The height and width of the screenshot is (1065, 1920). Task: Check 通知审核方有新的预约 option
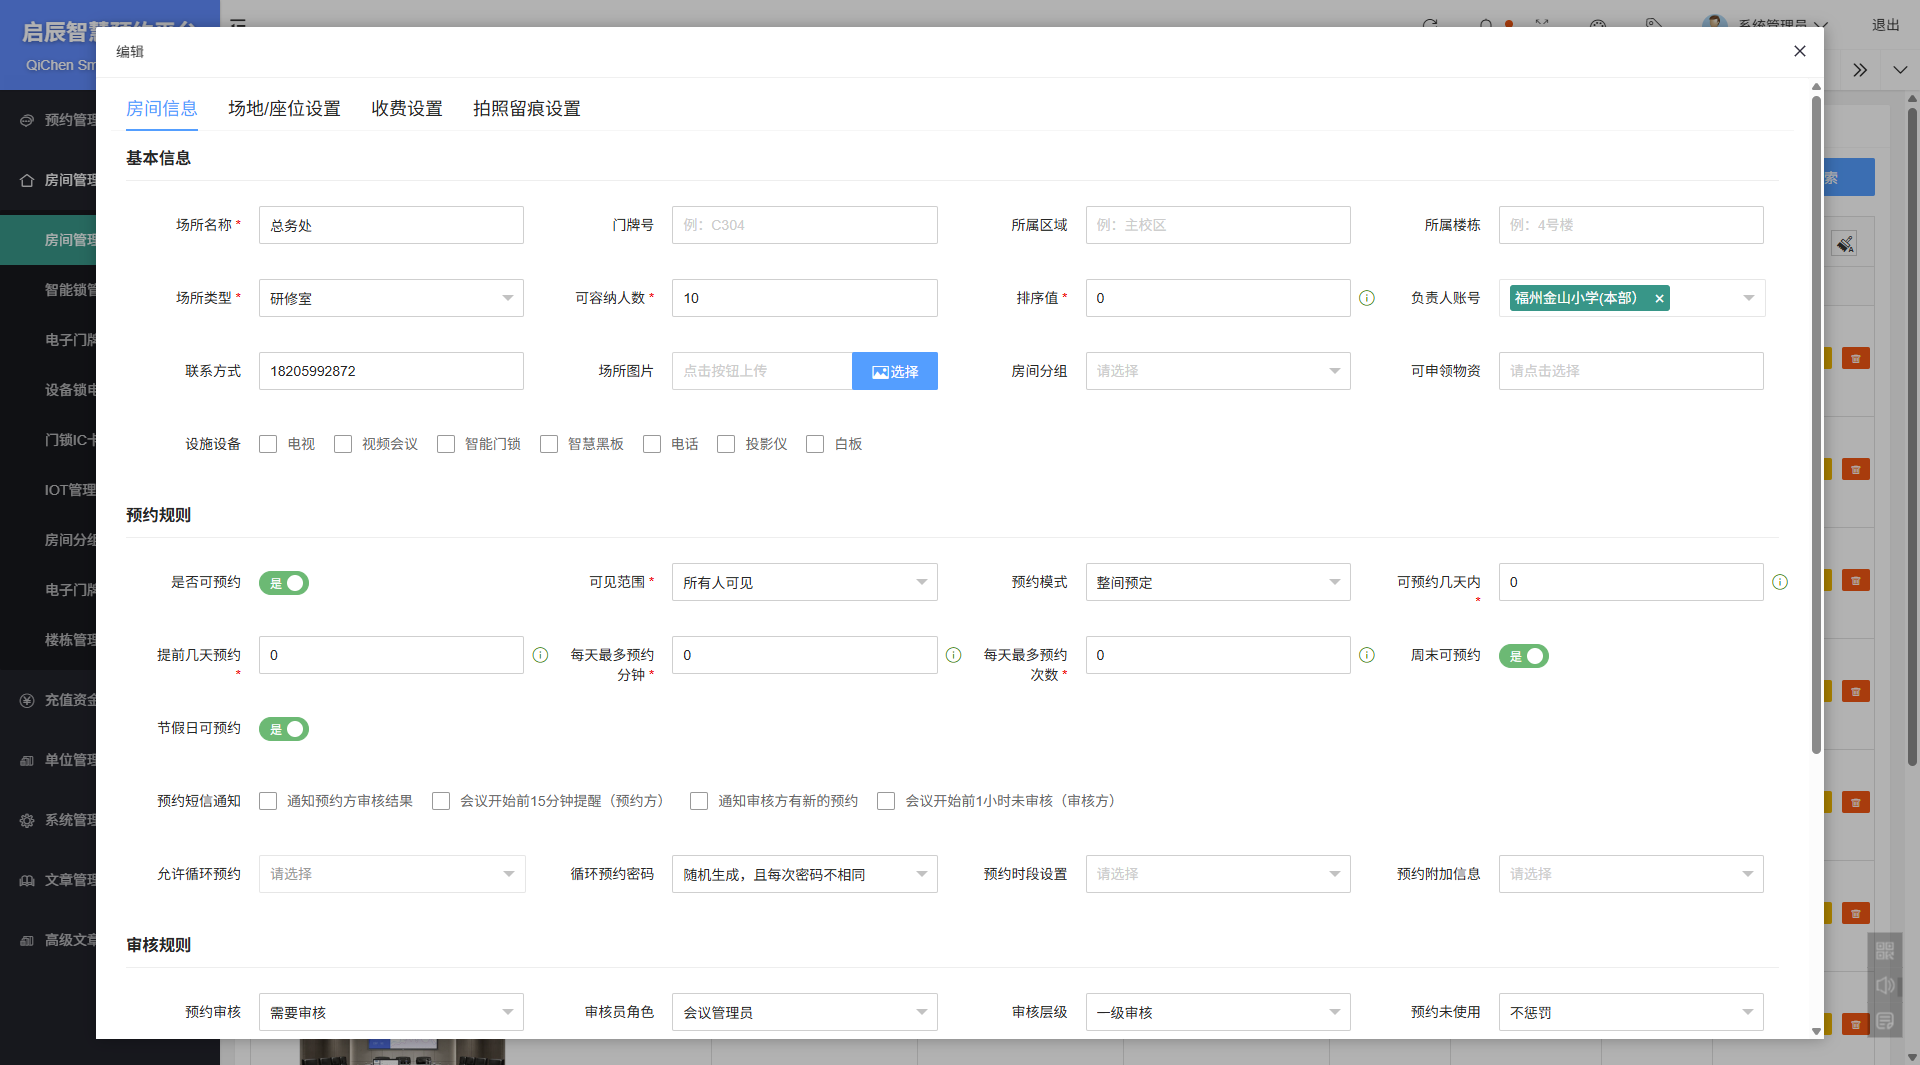pyautogui.click(x=699, y=801)
